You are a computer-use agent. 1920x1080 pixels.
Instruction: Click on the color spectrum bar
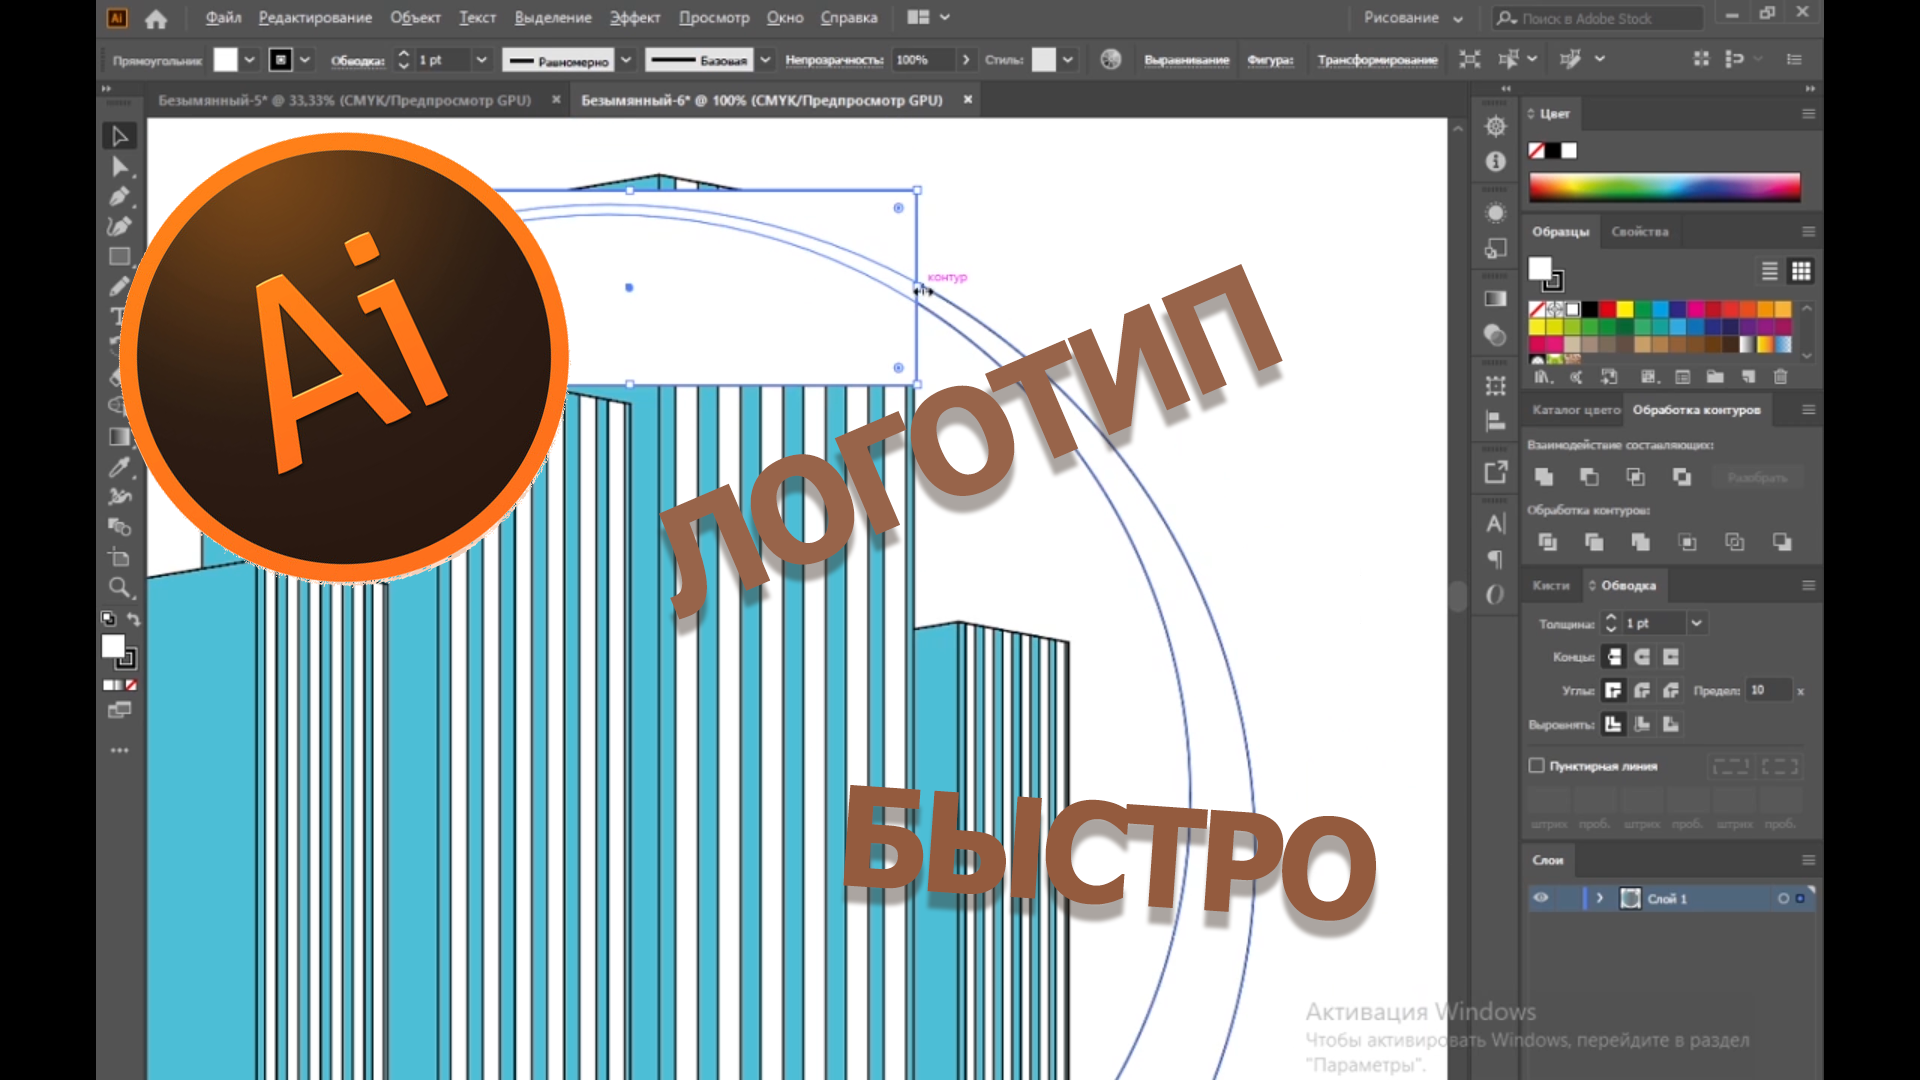[x=1664, y=187]
